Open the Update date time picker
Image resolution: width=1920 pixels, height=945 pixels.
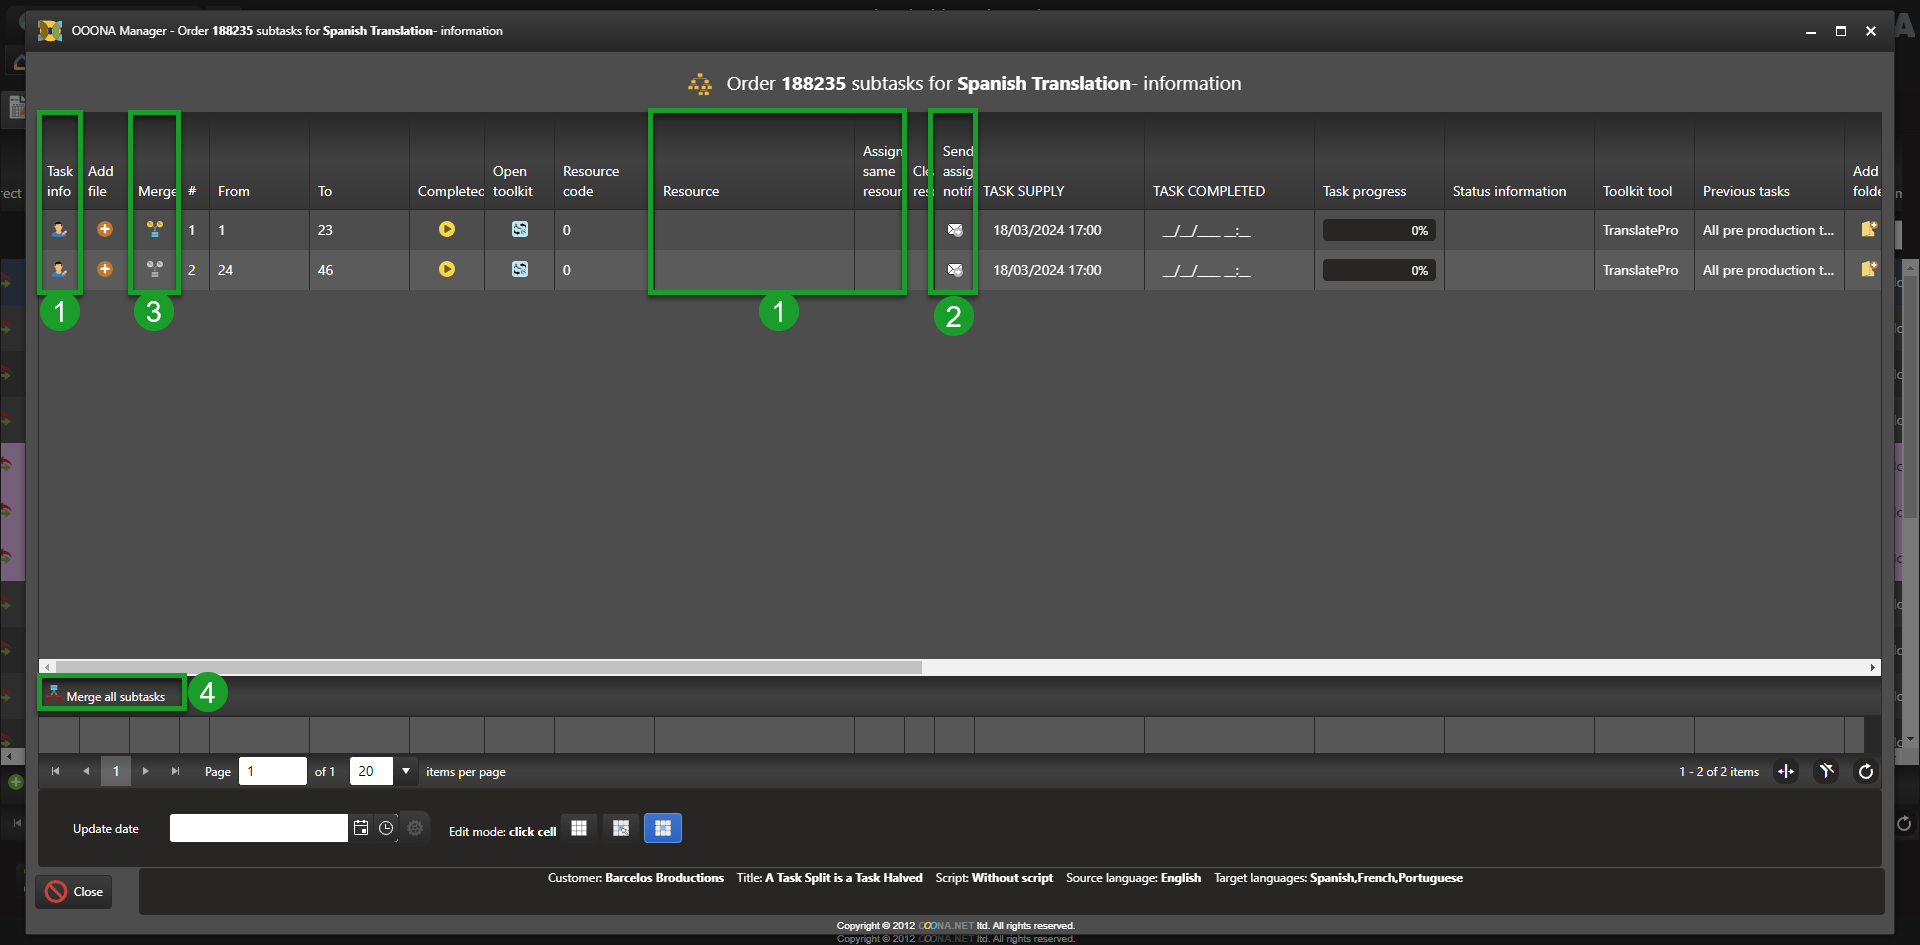click(x=386, y=828)
